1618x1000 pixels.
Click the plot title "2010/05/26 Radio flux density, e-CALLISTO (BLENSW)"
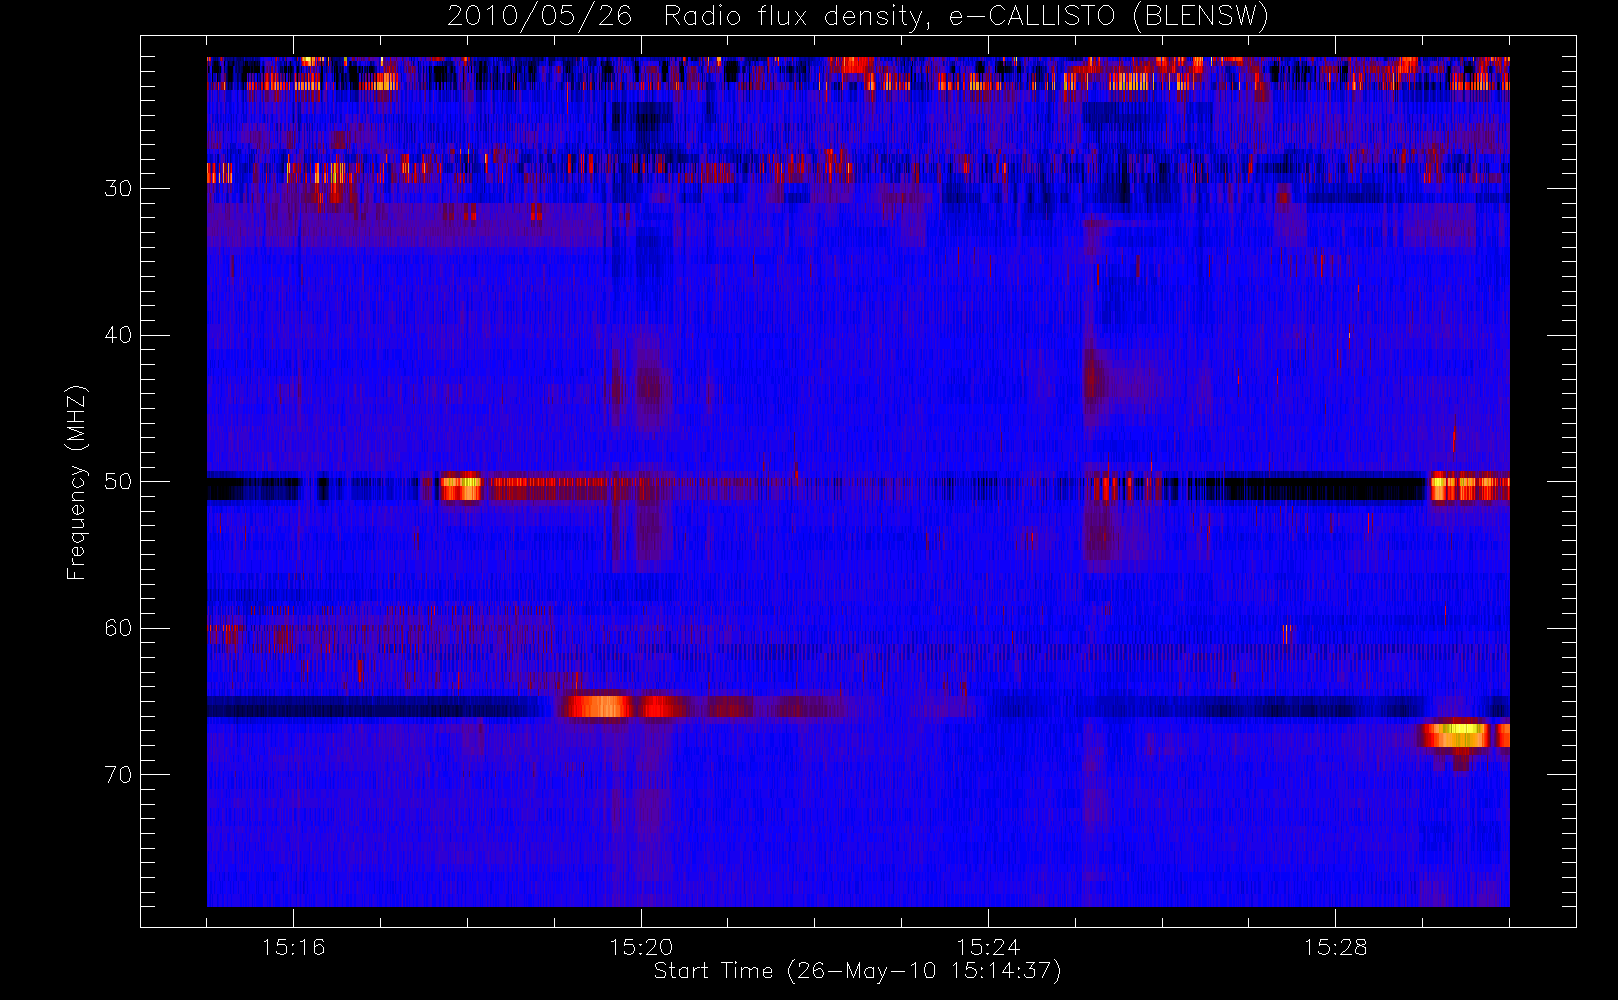pyautogui.click(x=858, y=17)
